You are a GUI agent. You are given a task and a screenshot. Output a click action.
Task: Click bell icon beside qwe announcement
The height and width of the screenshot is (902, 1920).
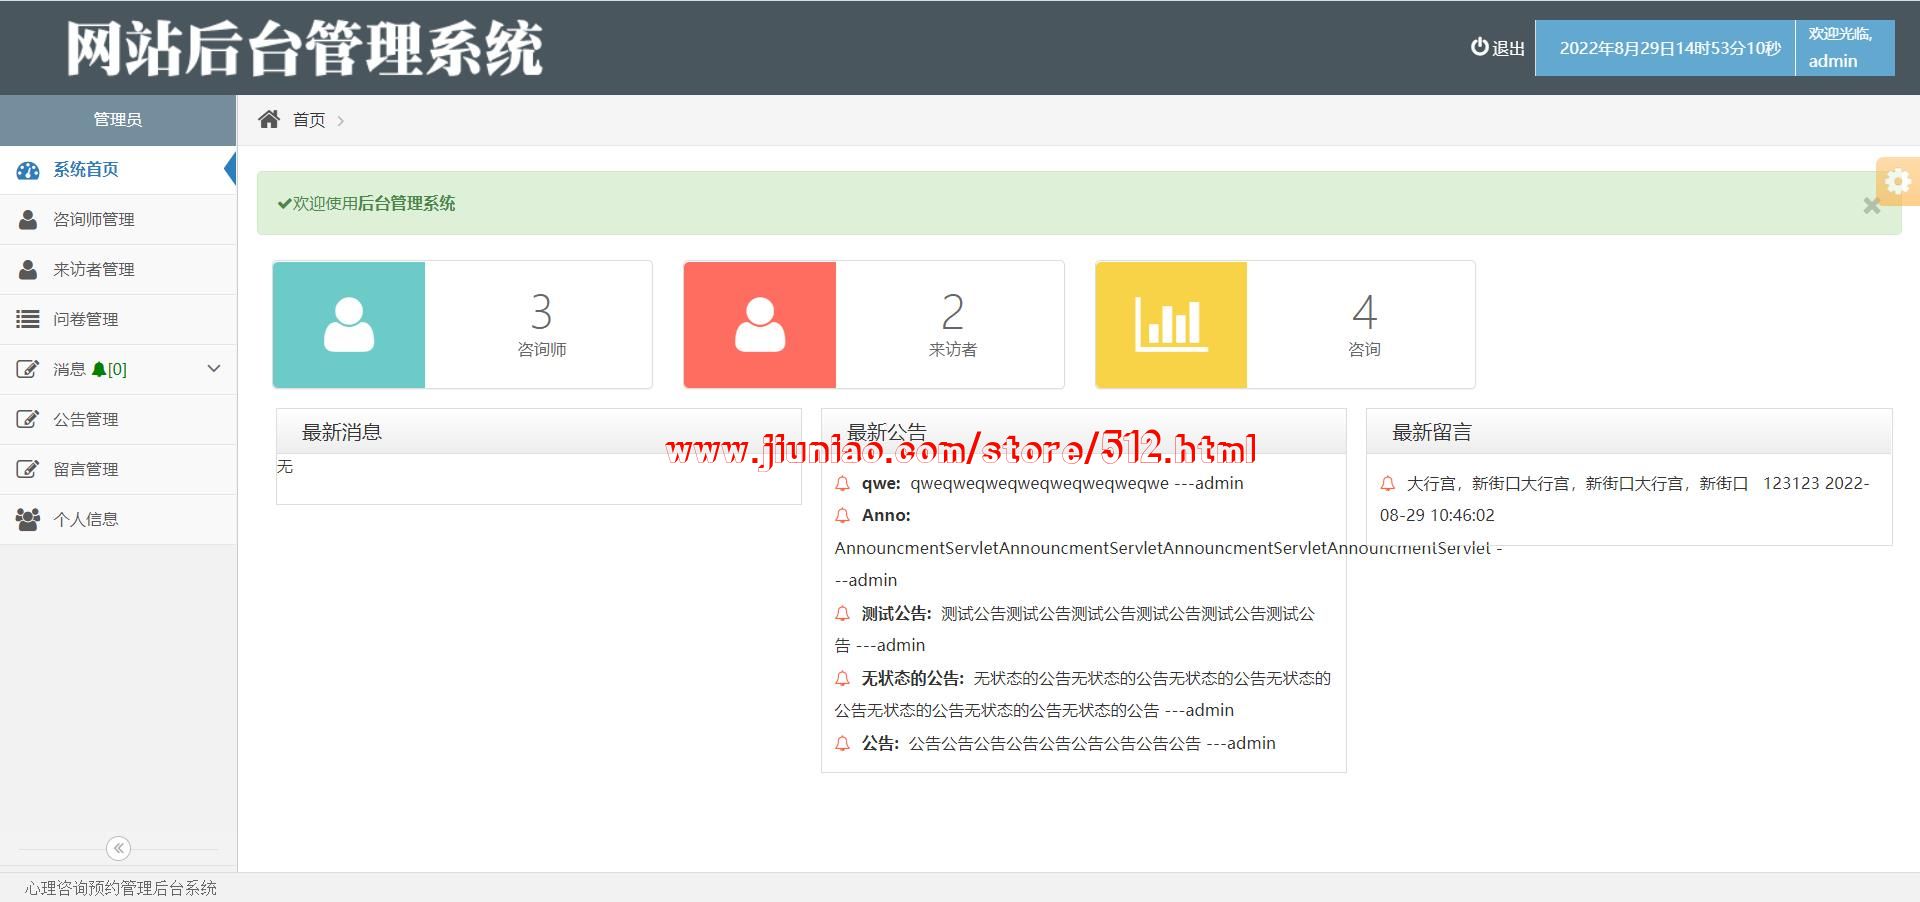[843, 484]
